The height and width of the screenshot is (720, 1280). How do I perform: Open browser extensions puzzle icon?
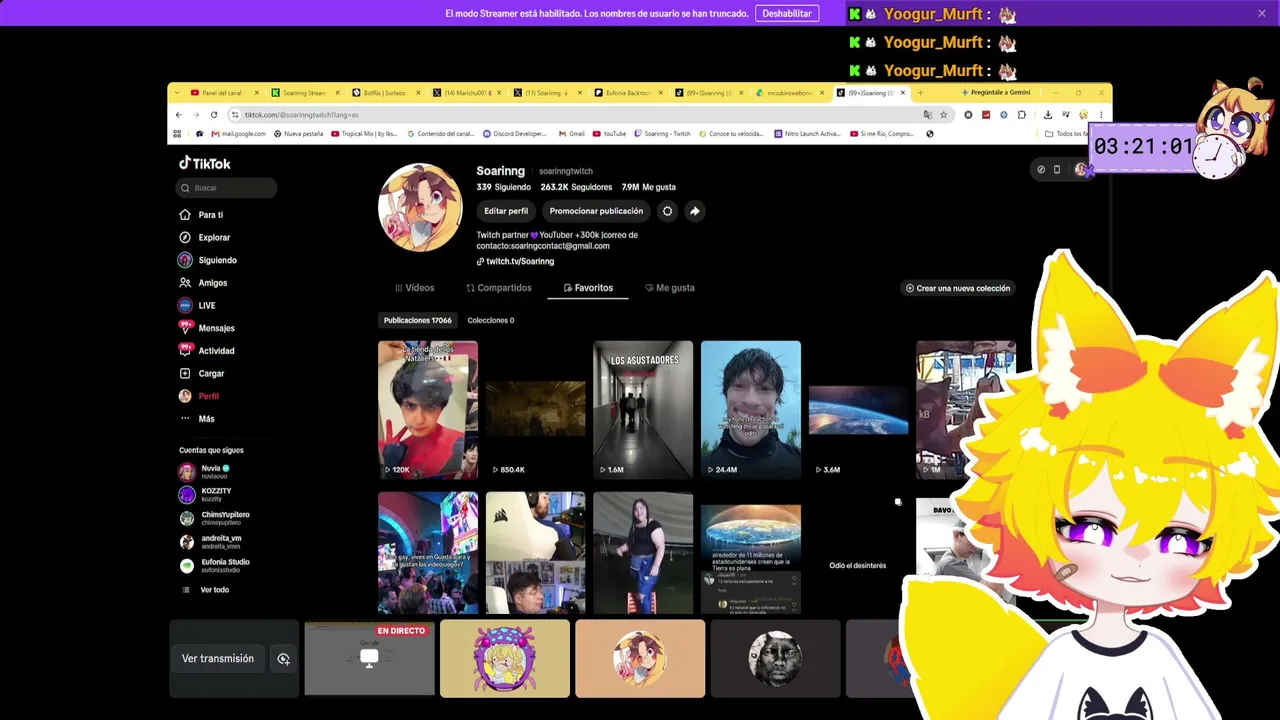click(1021, 115)
